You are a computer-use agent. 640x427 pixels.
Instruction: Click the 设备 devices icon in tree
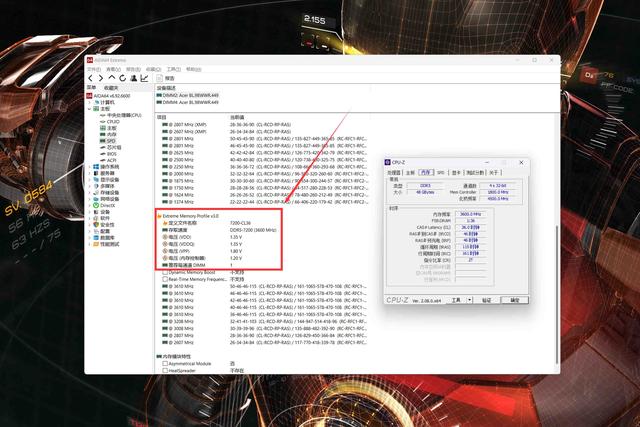pos(96,212)
